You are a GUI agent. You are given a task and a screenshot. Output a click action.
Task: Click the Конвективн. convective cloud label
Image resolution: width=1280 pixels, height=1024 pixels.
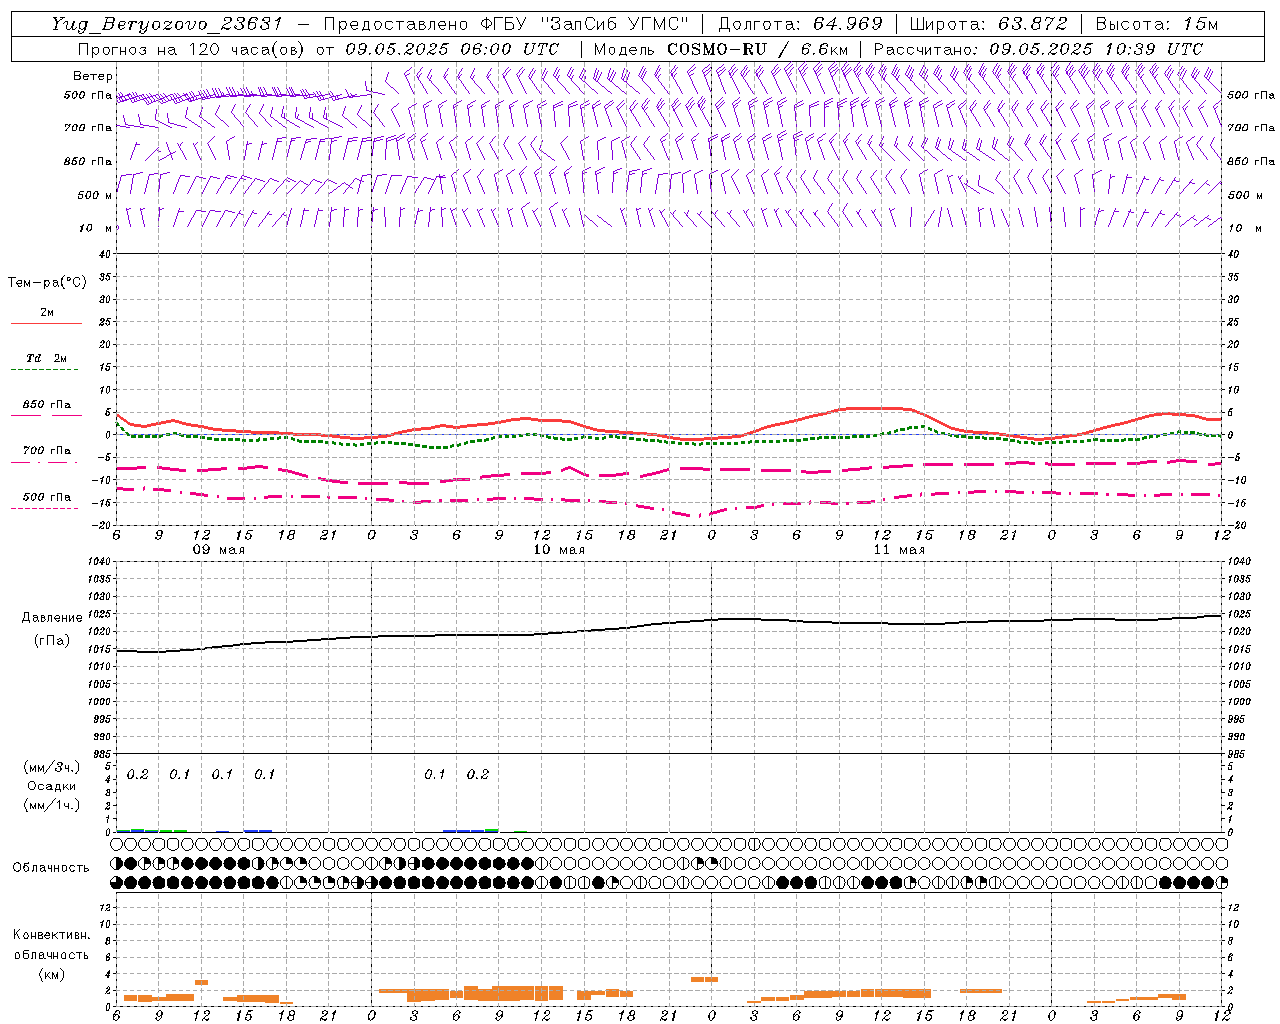click(51, 935)
